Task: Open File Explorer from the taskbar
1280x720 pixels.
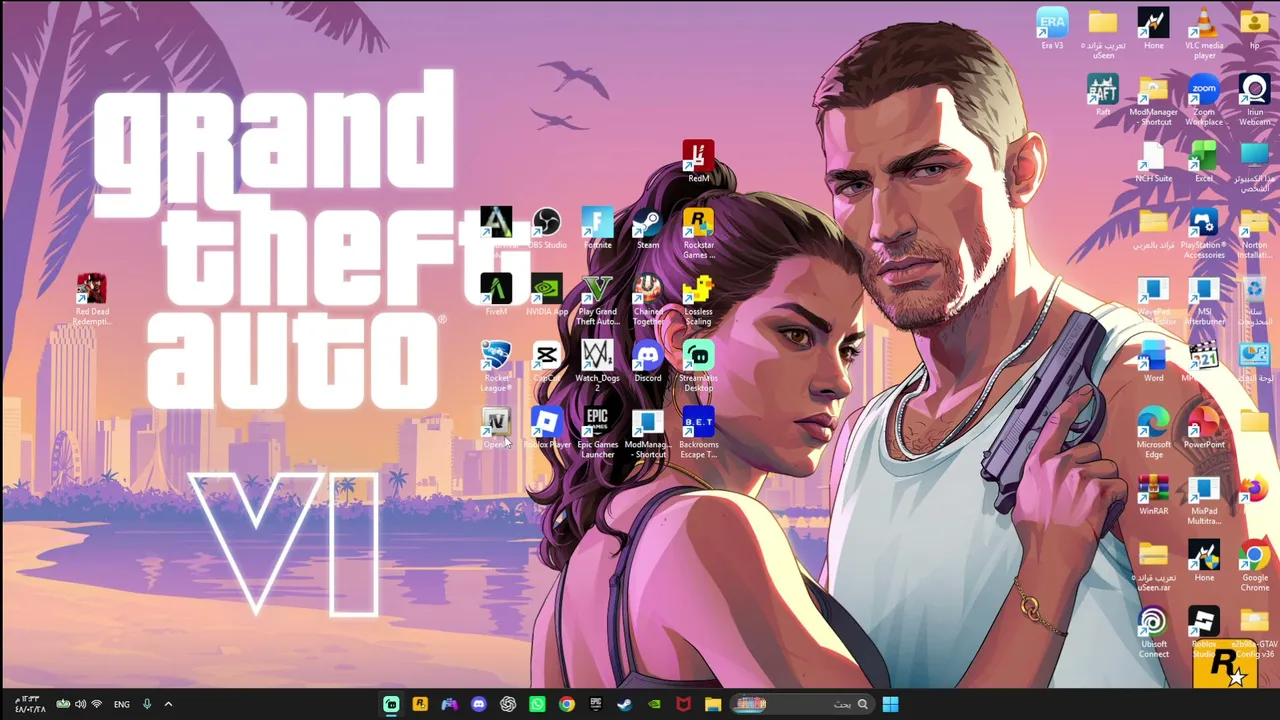Action: [x=713, y=704]
